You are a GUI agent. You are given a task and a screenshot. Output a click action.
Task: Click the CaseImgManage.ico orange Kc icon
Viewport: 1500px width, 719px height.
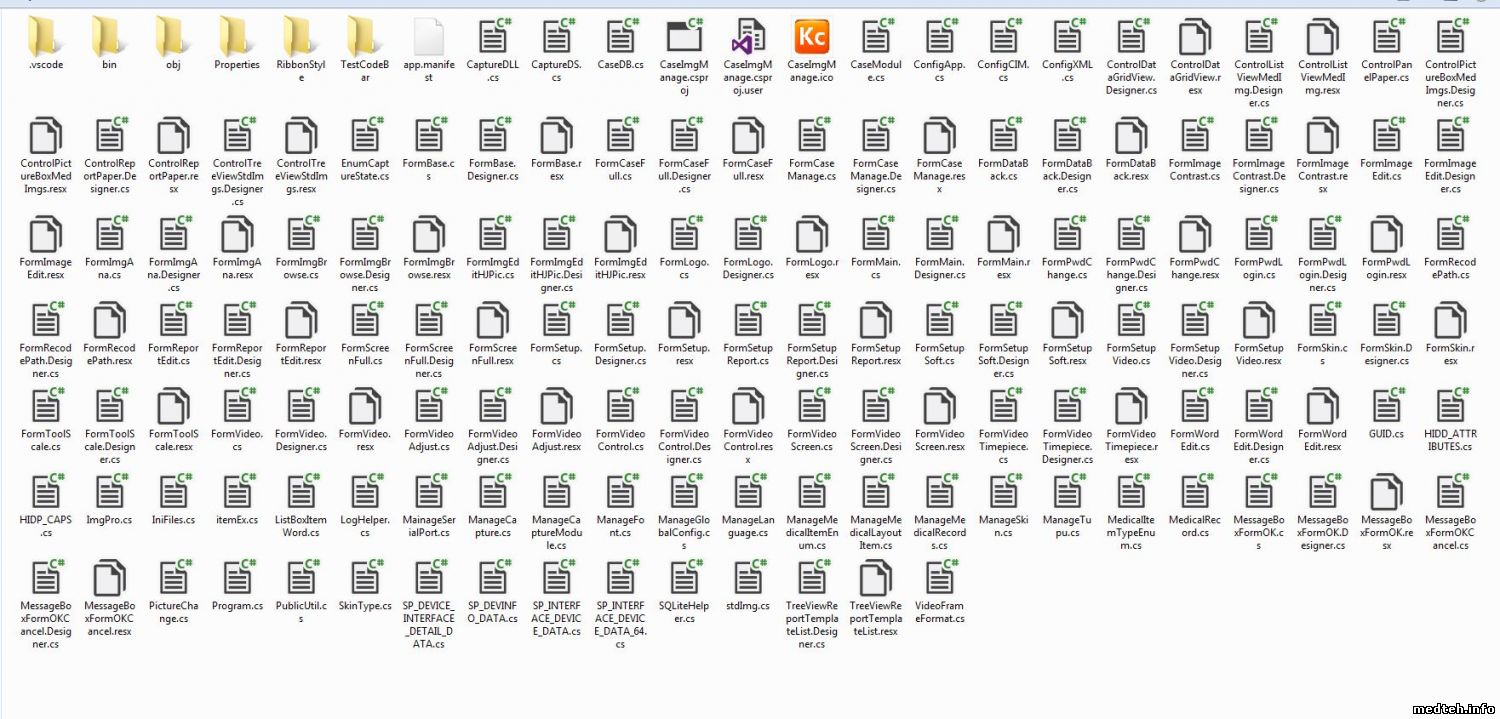tap(811, 38)
